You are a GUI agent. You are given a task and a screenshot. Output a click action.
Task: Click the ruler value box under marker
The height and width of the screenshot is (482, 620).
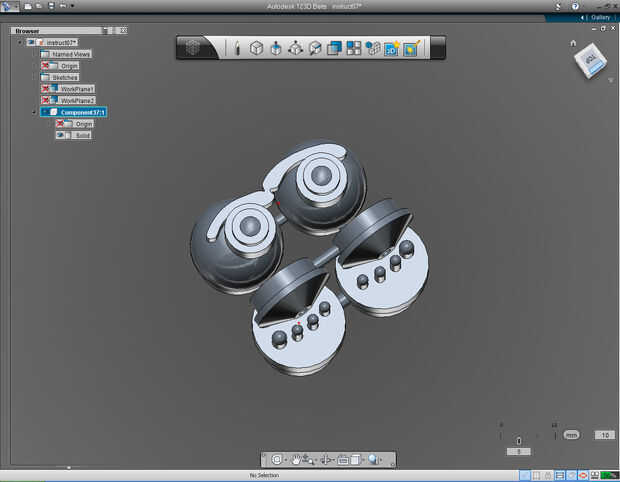518,452
